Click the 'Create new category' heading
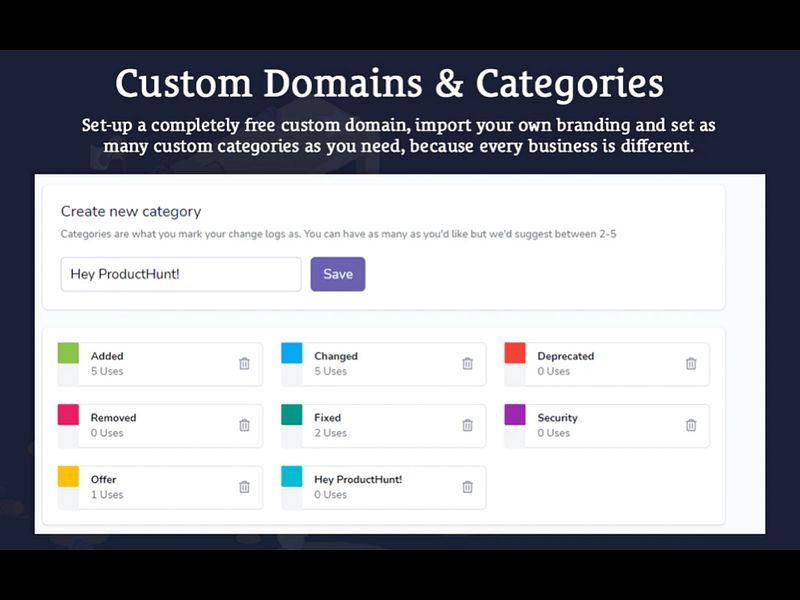The width and height of the screenshot is (800, 600). point(131,212)
